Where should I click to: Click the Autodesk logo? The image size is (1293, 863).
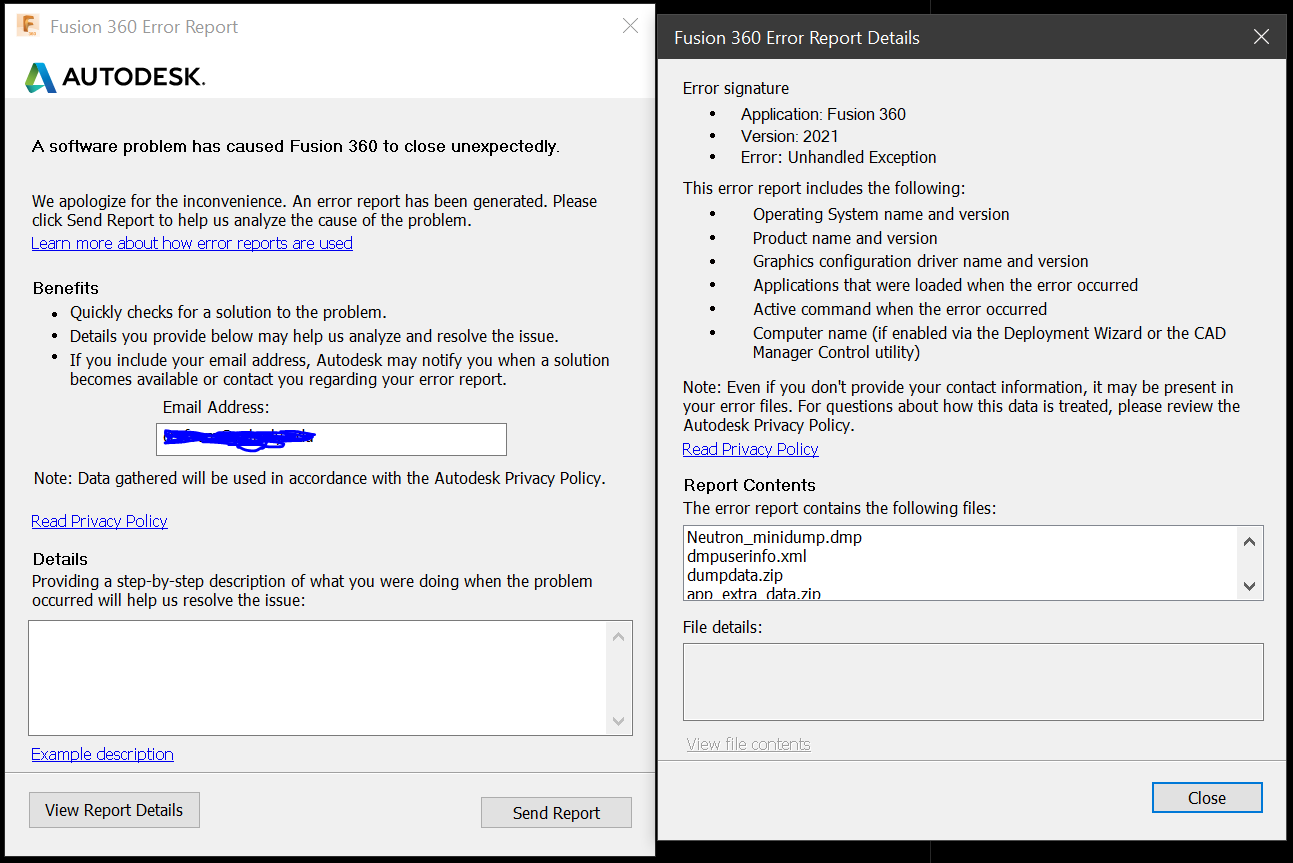pyautogui.click(x=115, y=77)
